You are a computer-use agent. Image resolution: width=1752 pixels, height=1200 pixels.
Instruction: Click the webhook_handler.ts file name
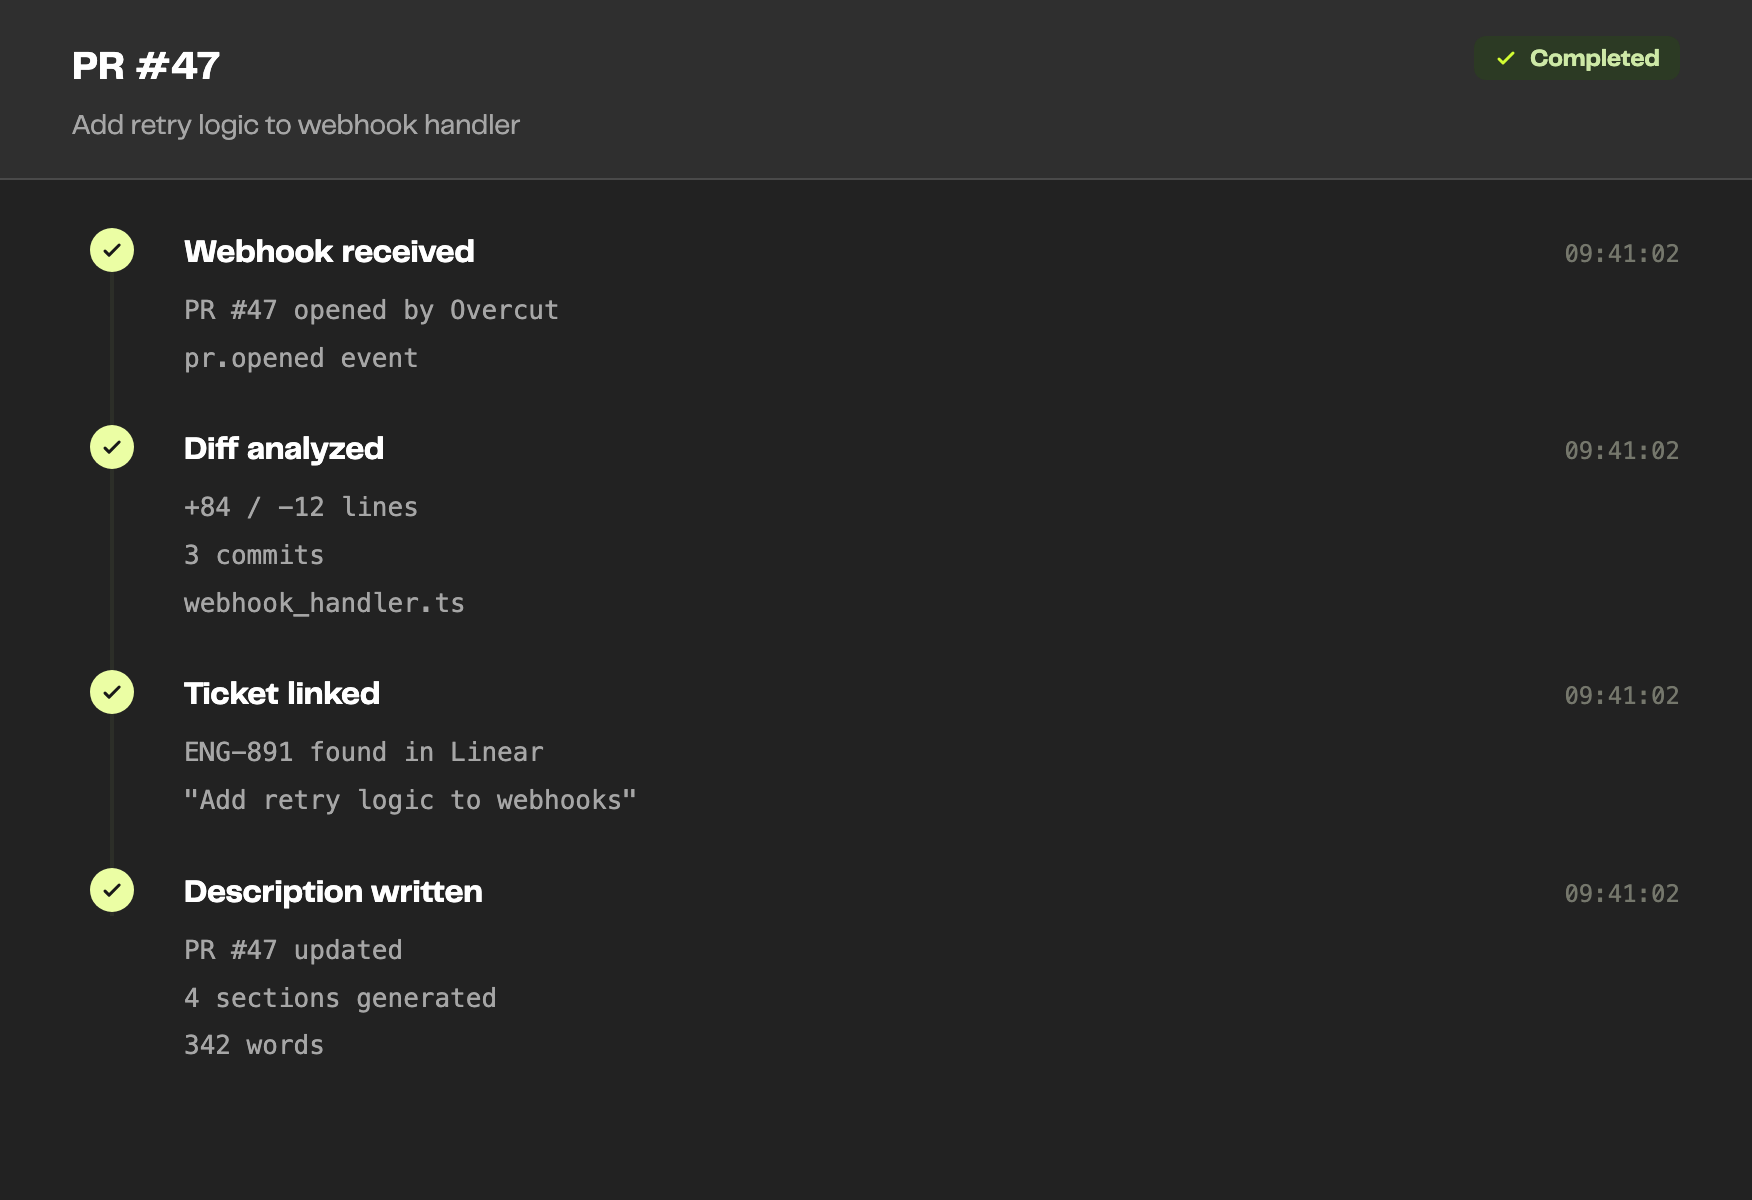click(324, 603)
